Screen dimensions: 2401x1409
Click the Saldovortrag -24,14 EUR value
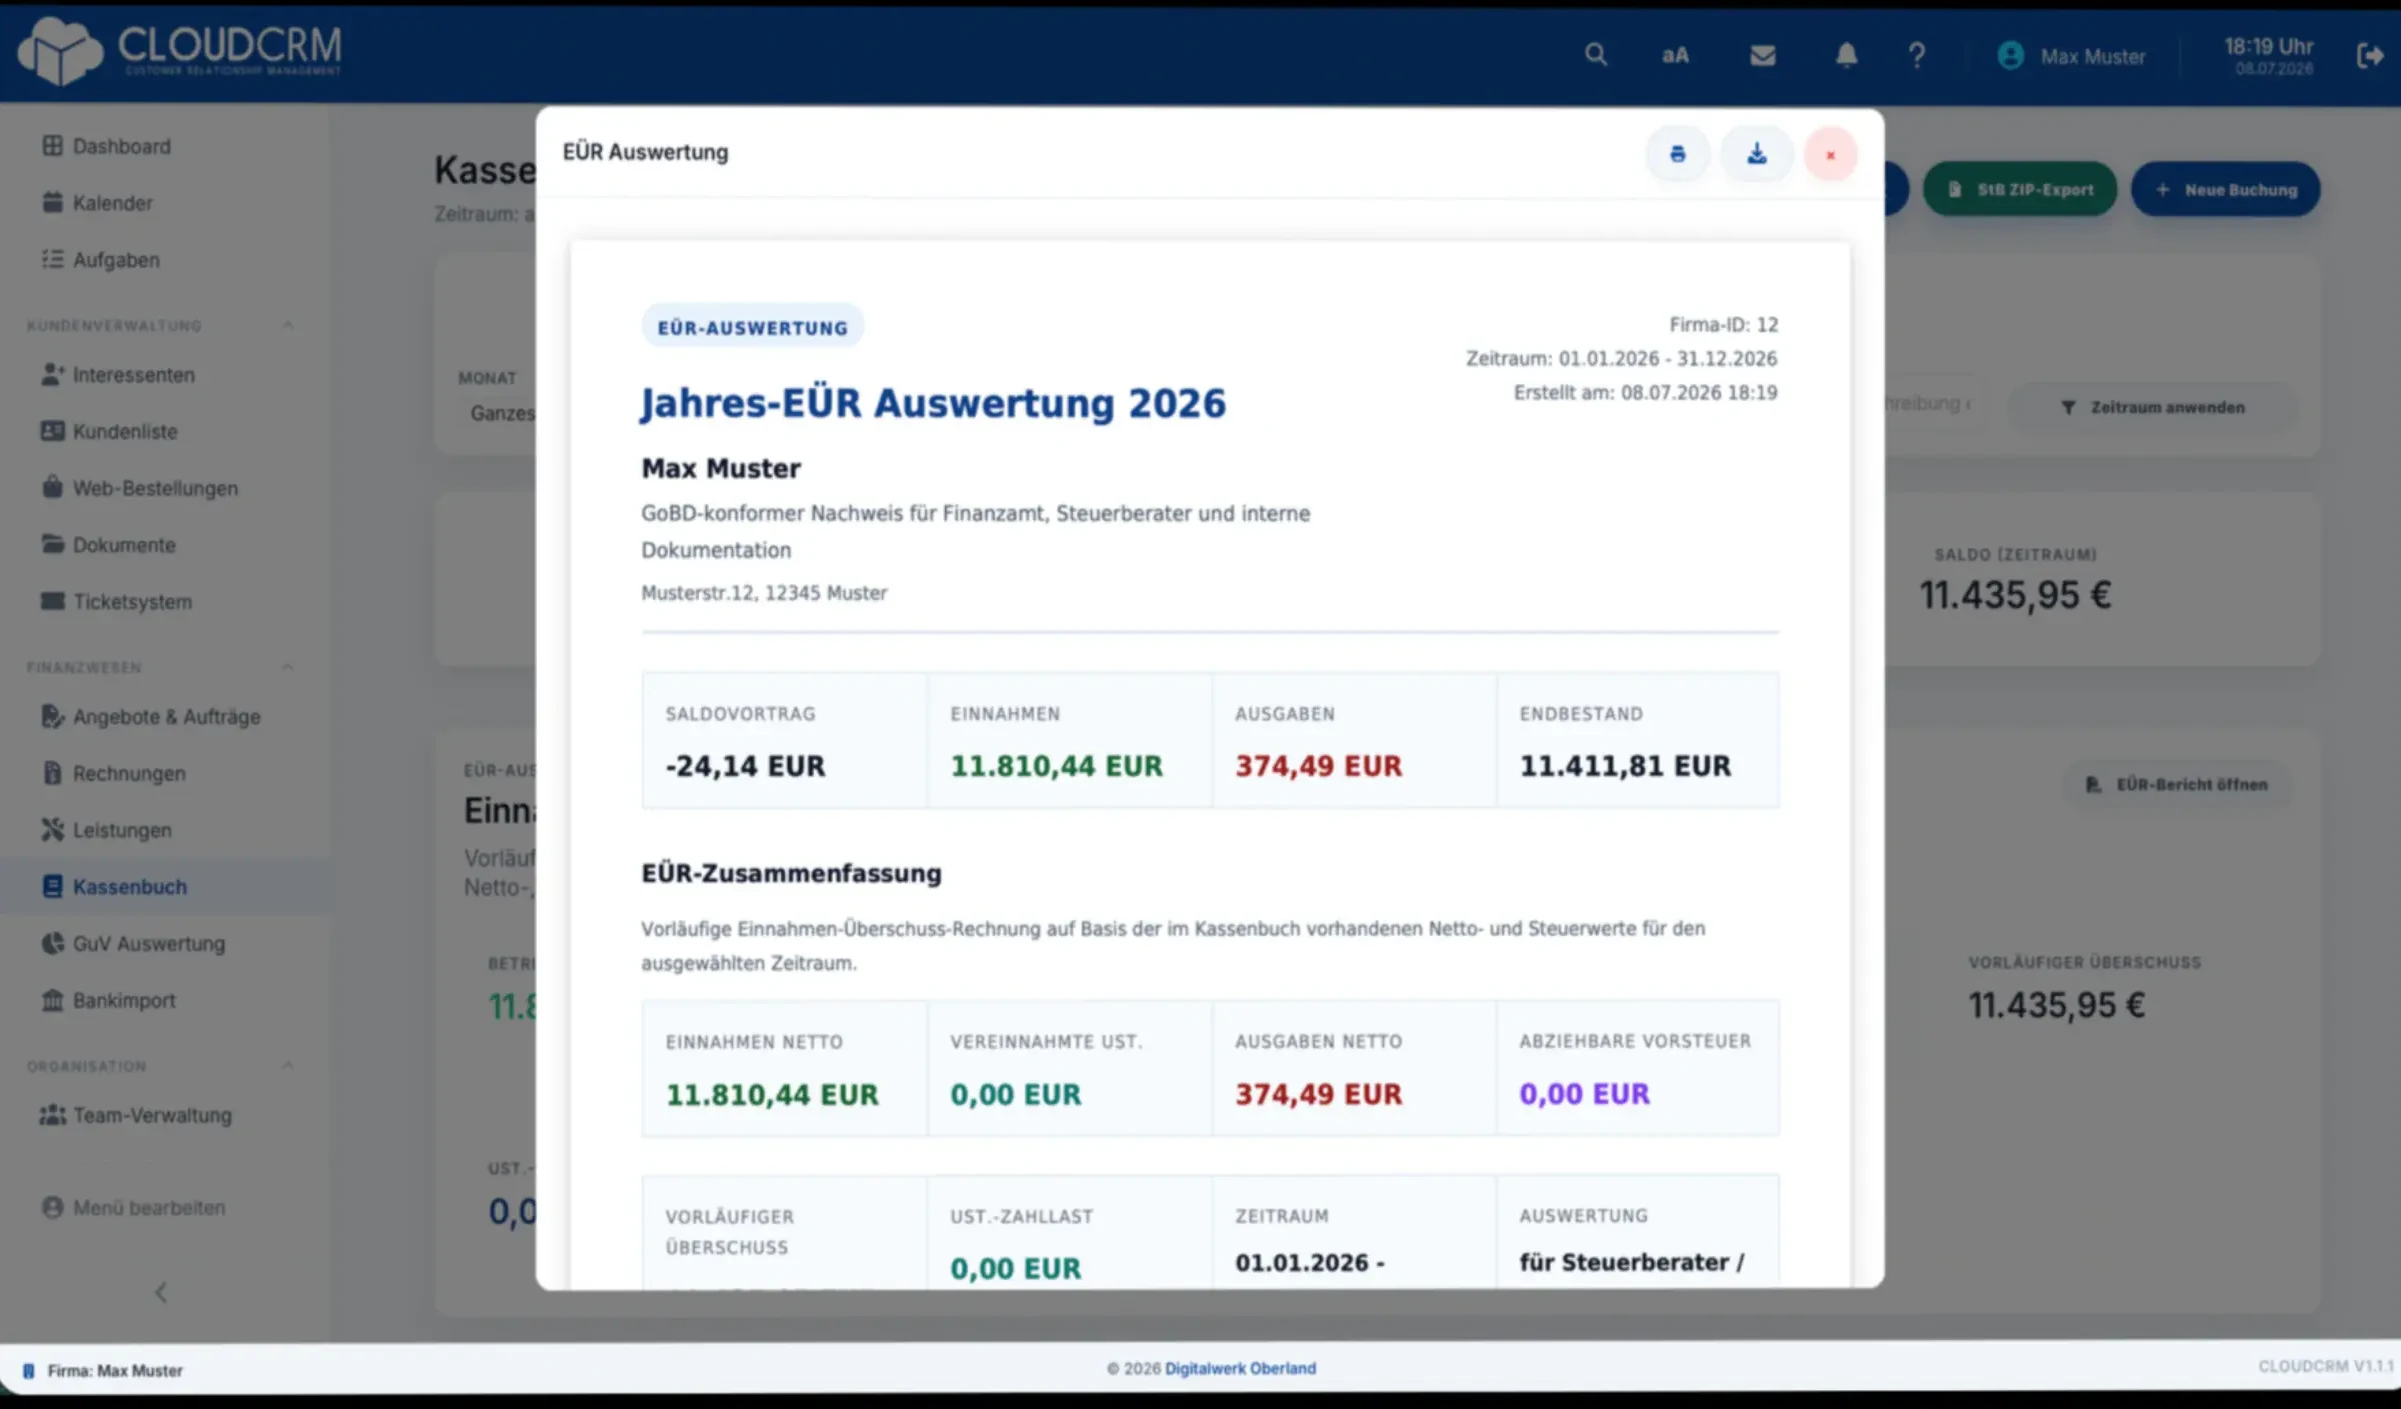coord(745,766)
